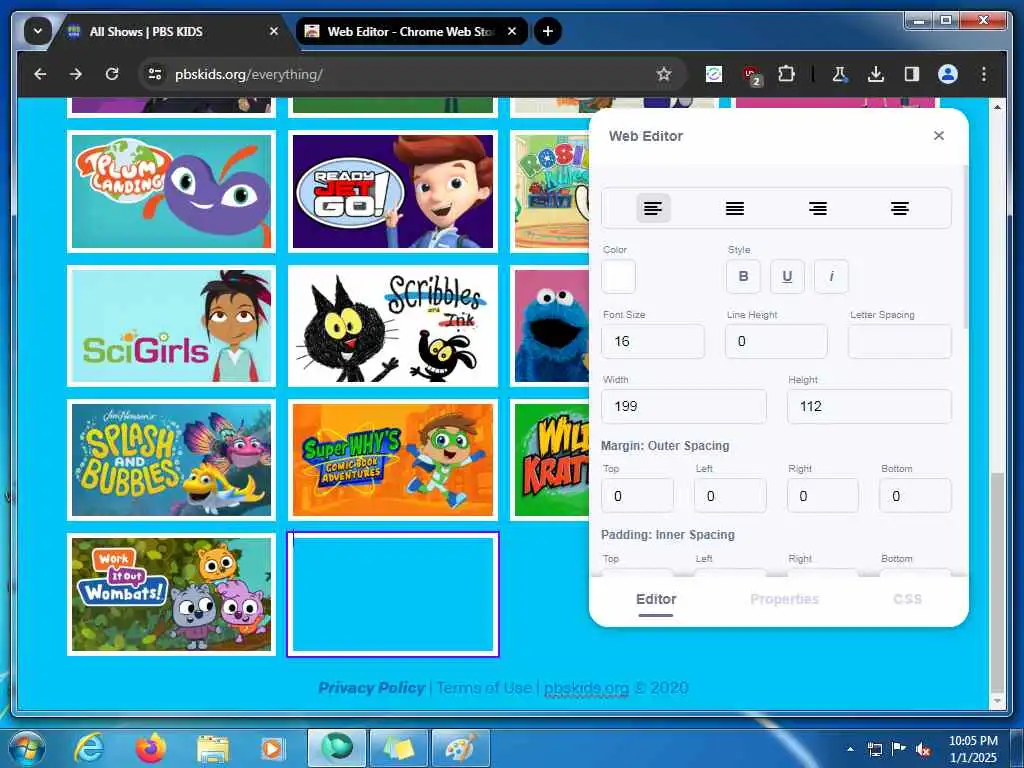Open Super Why's Comic Book Adventures thumbnail
This screenshot has height=768, width=1024.
[x=392, y=460]
